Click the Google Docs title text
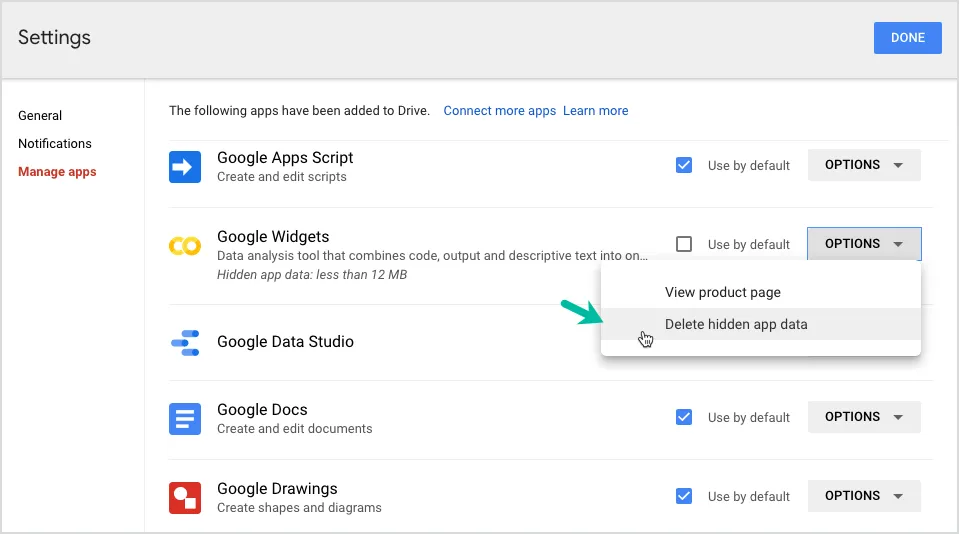Screen dimensions: 959x534 262,410
